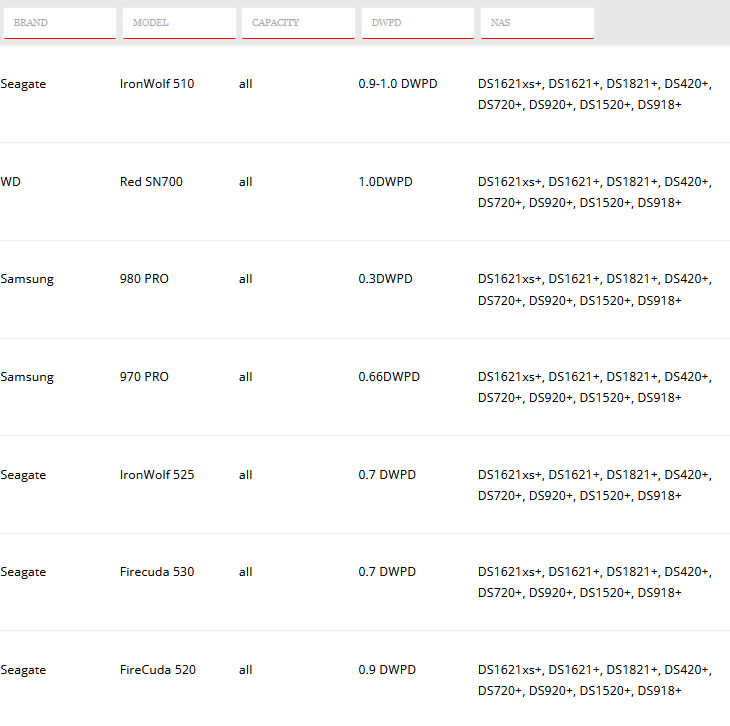Click the 1.0DWPD value

pyautogui.click(x=385, y=182)
